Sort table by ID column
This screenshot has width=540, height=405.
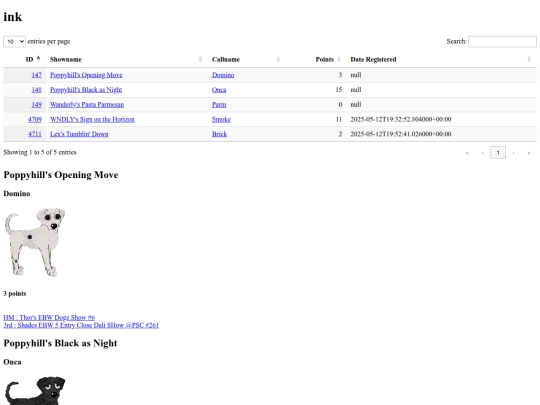pyautogui.click(x=24, y=59)
